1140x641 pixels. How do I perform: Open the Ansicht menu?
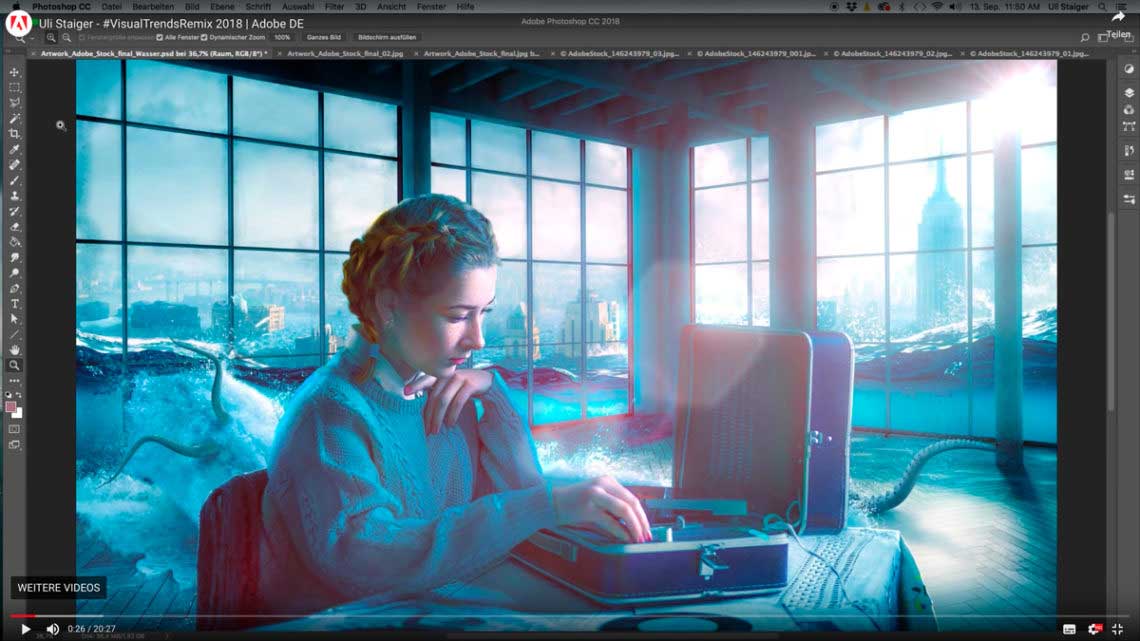(x=391, y=7)
